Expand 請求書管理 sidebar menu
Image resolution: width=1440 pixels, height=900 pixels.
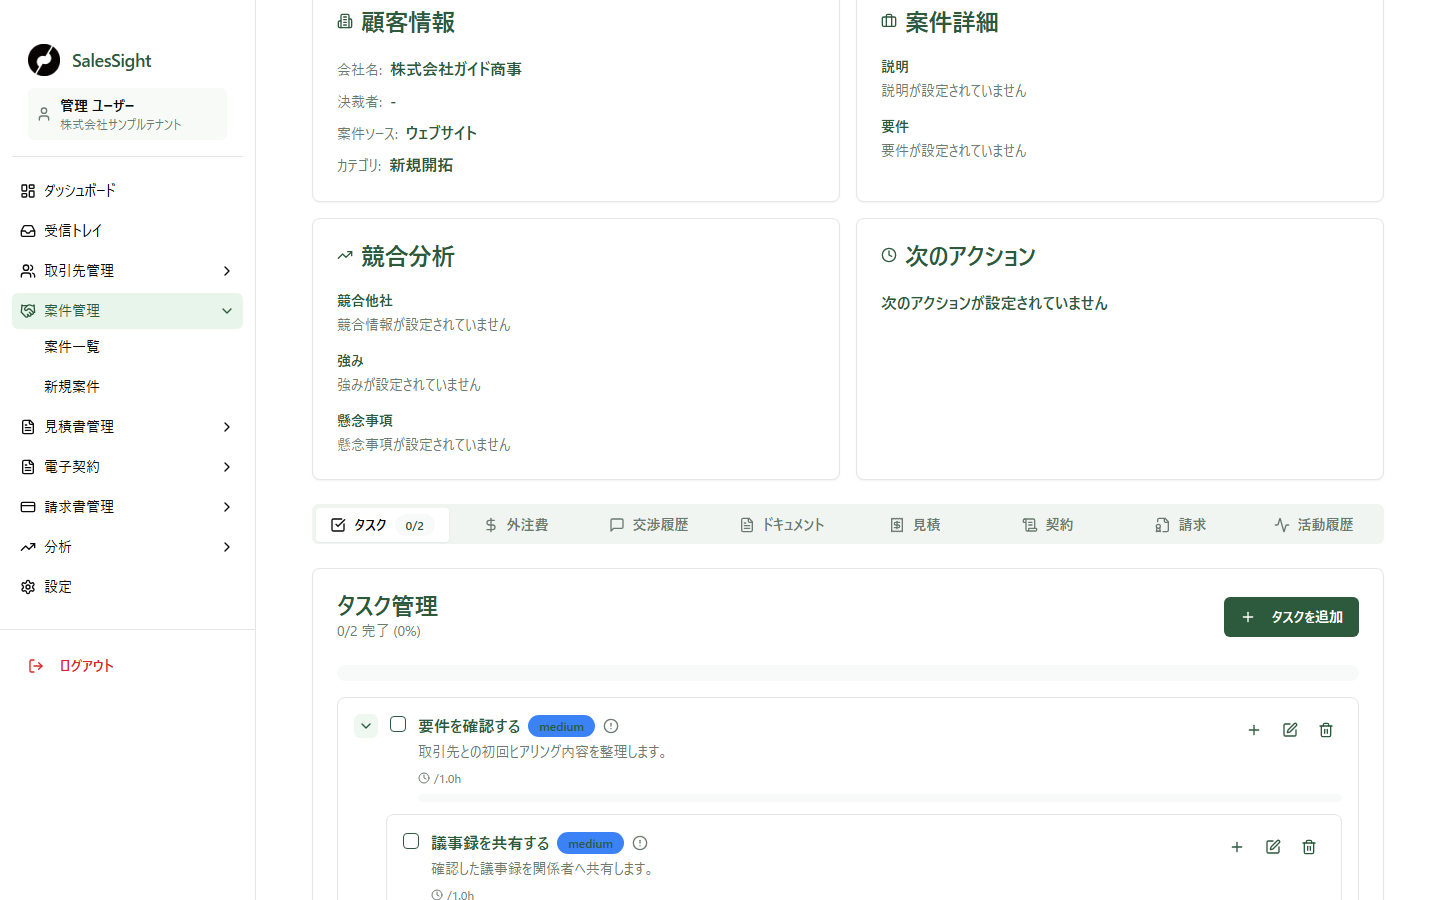point(127,507)
